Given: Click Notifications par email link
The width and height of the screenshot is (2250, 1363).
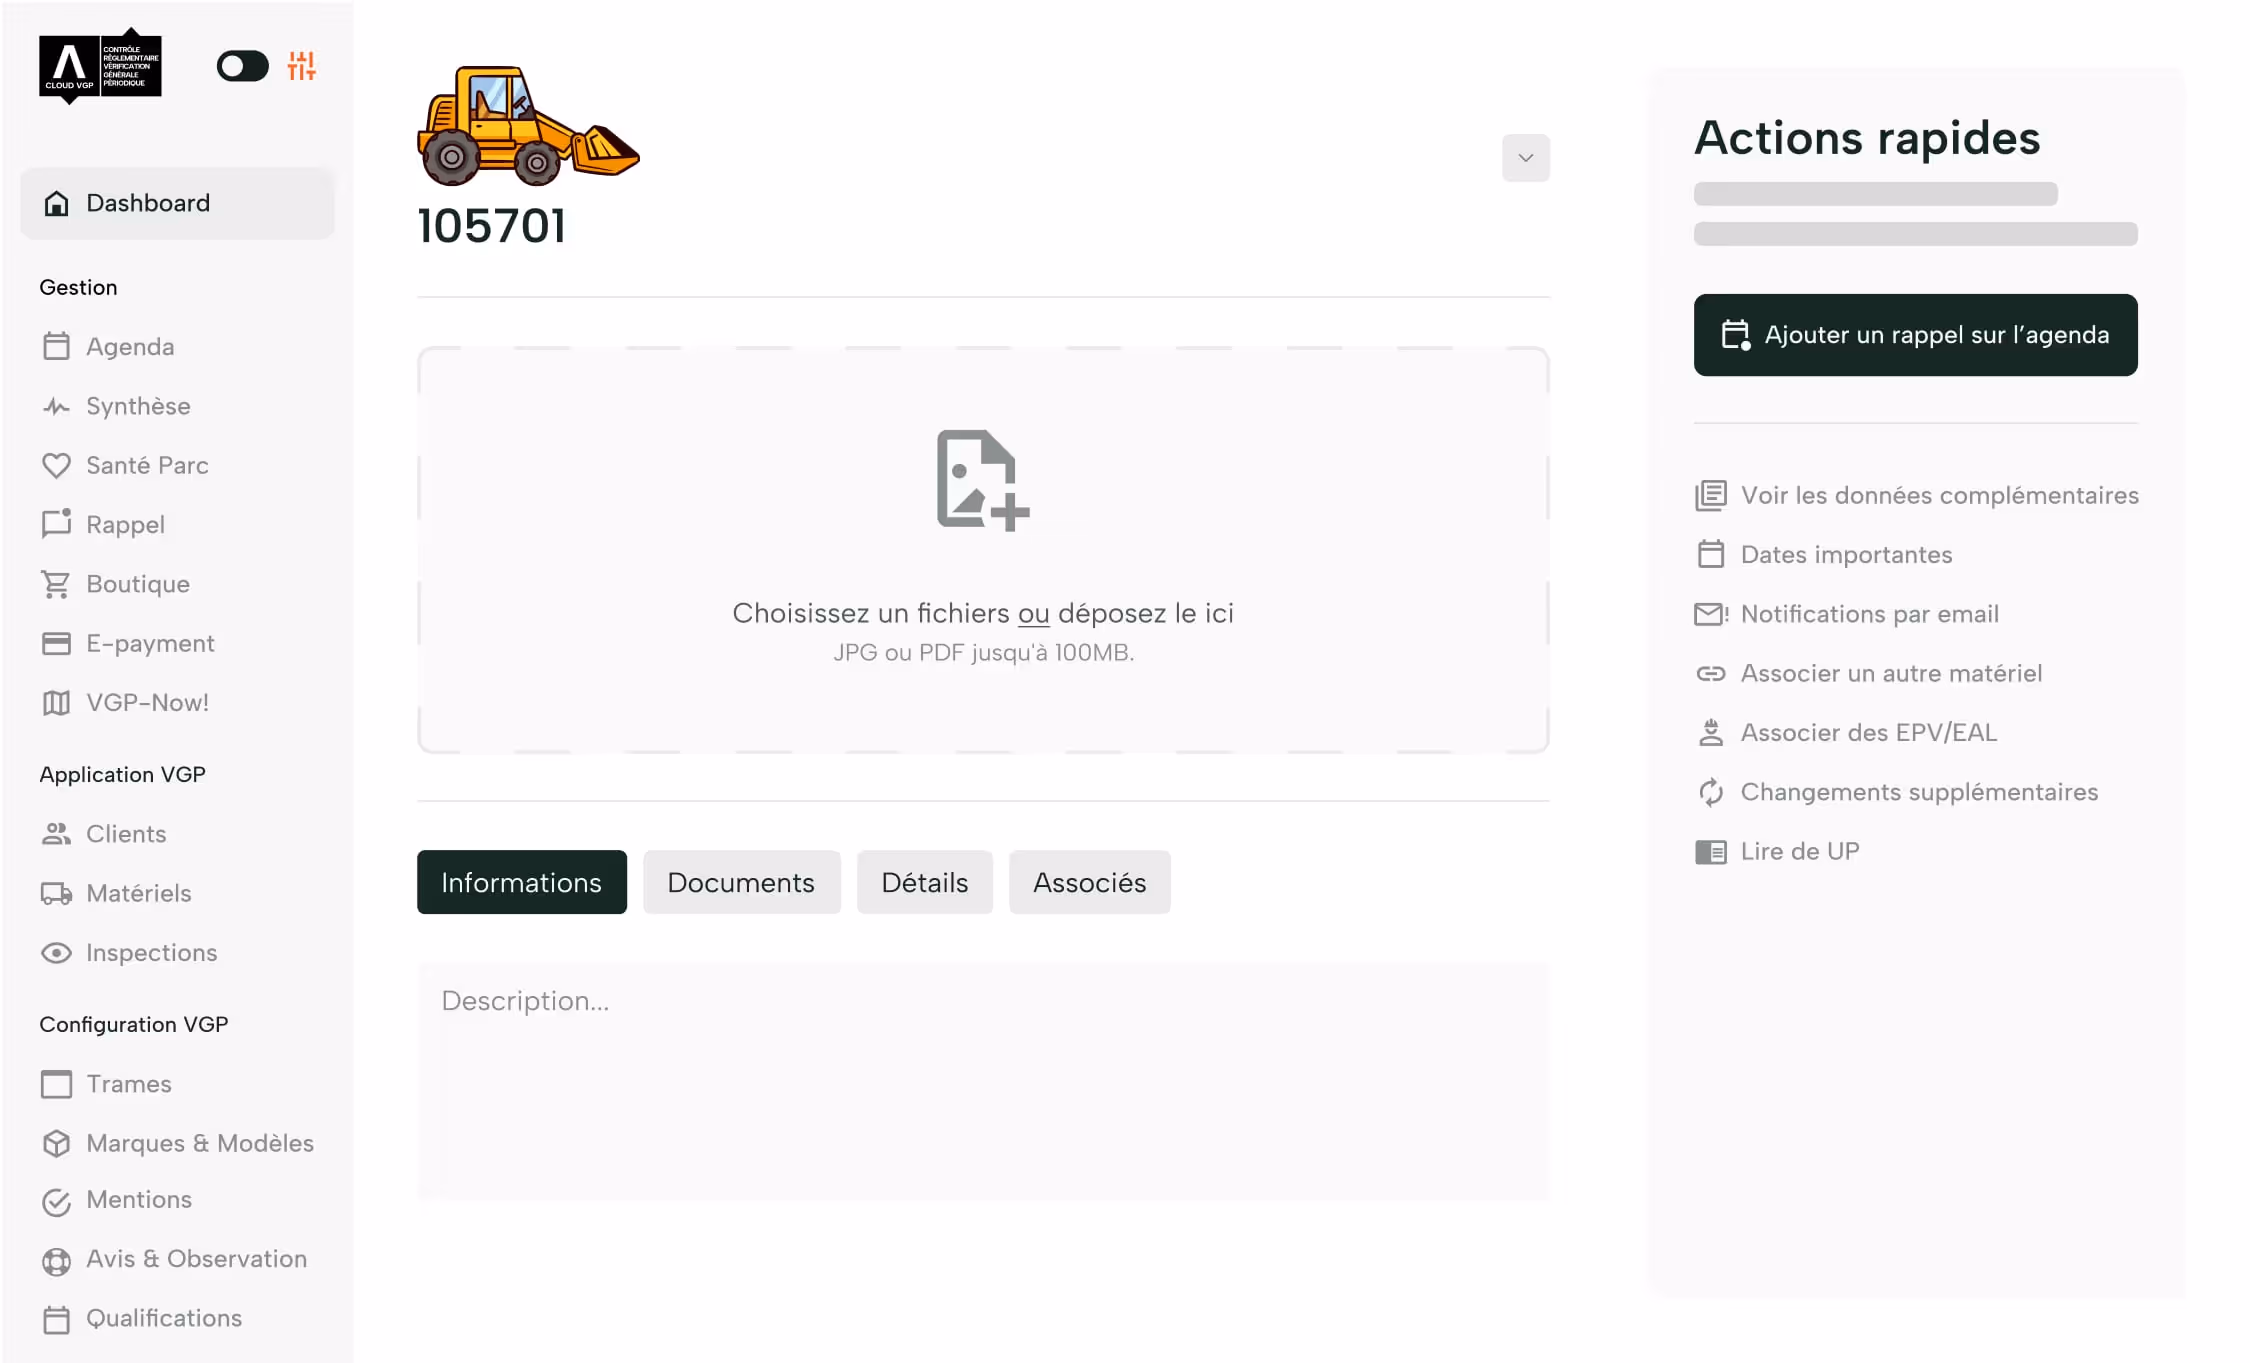Looking at the screenshot, I should tap(1869, 614).
